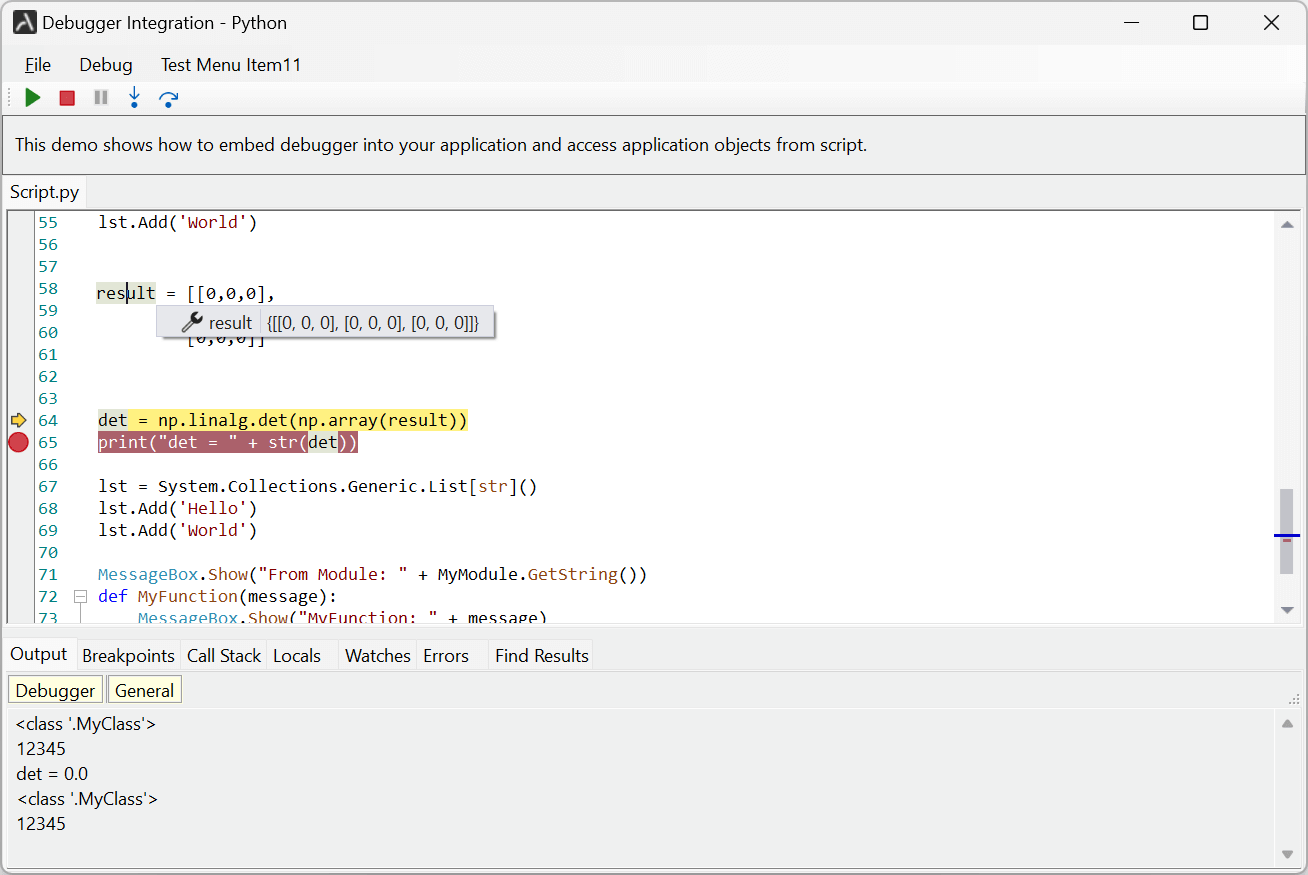Click the wrench icon in result tooltip
The height and width of the screenshot is (875, 1308).
click(192, 322)
